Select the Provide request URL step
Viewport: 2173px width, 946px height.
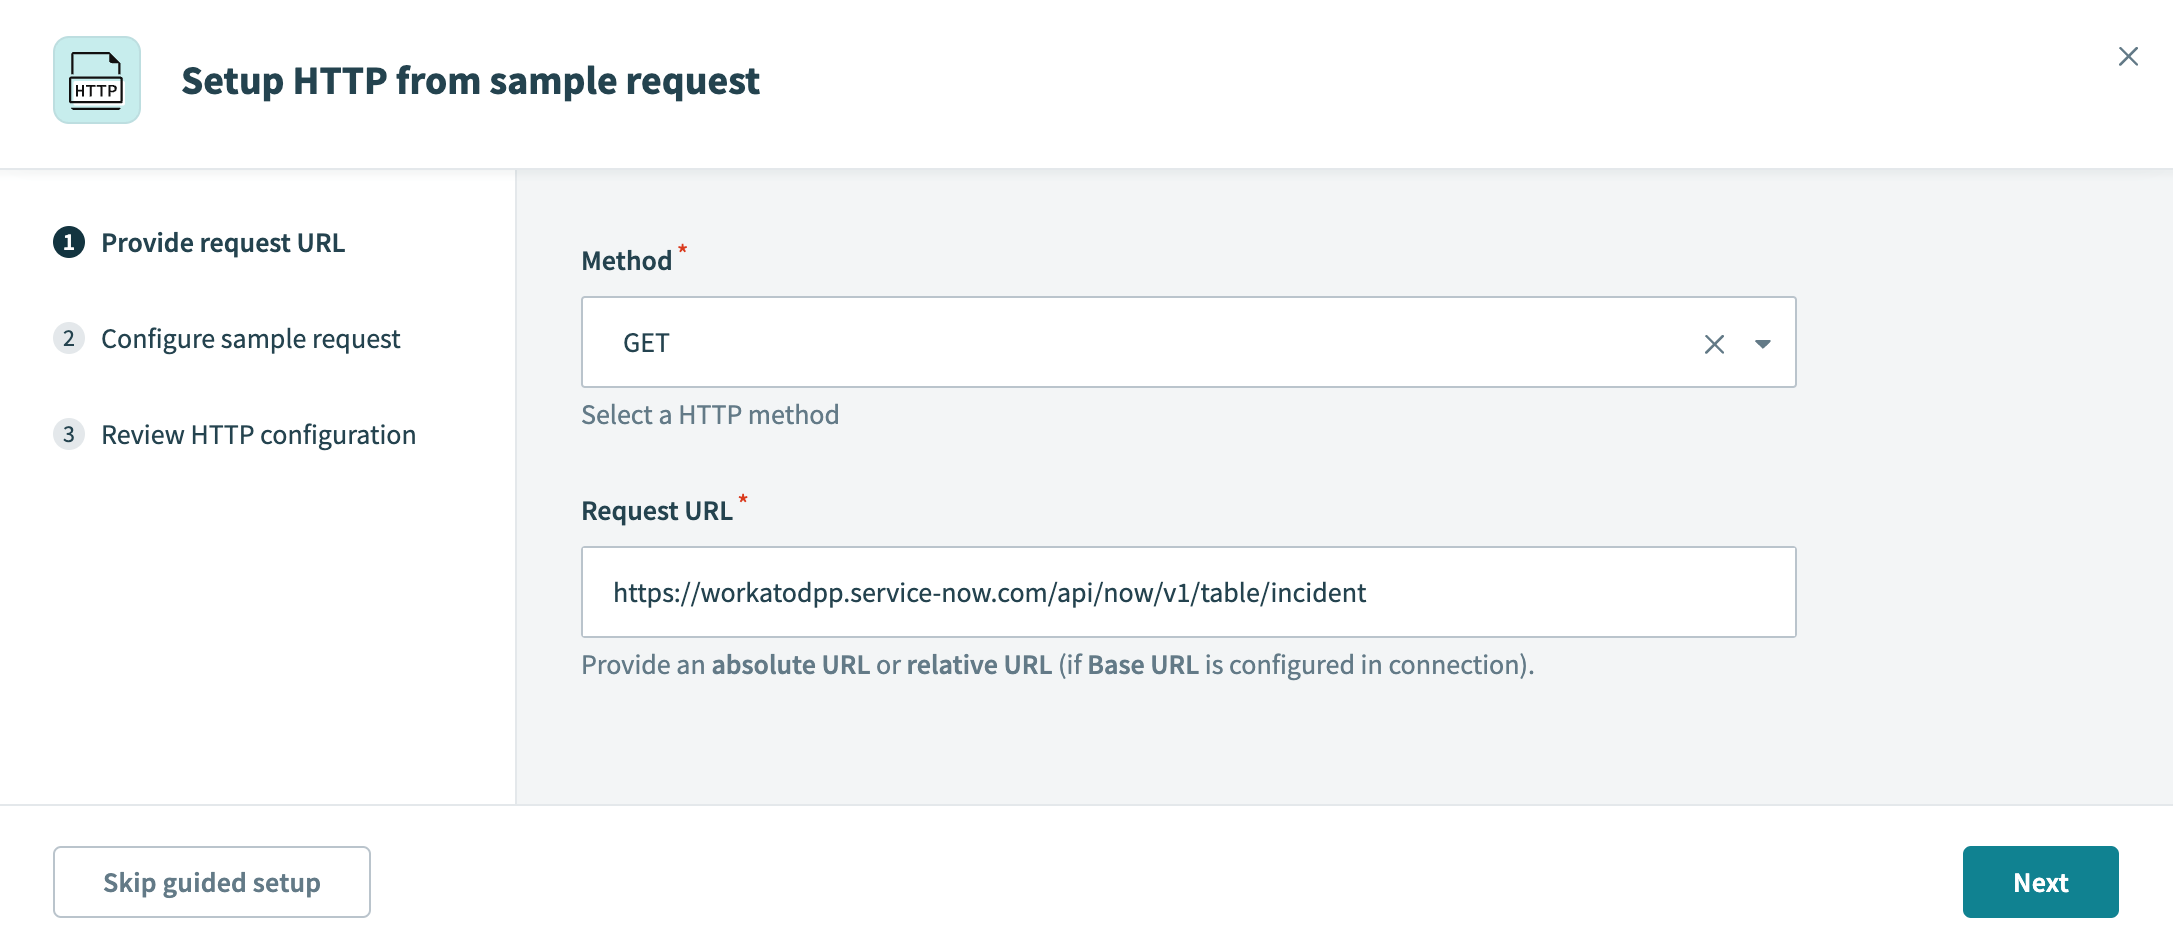222,242
